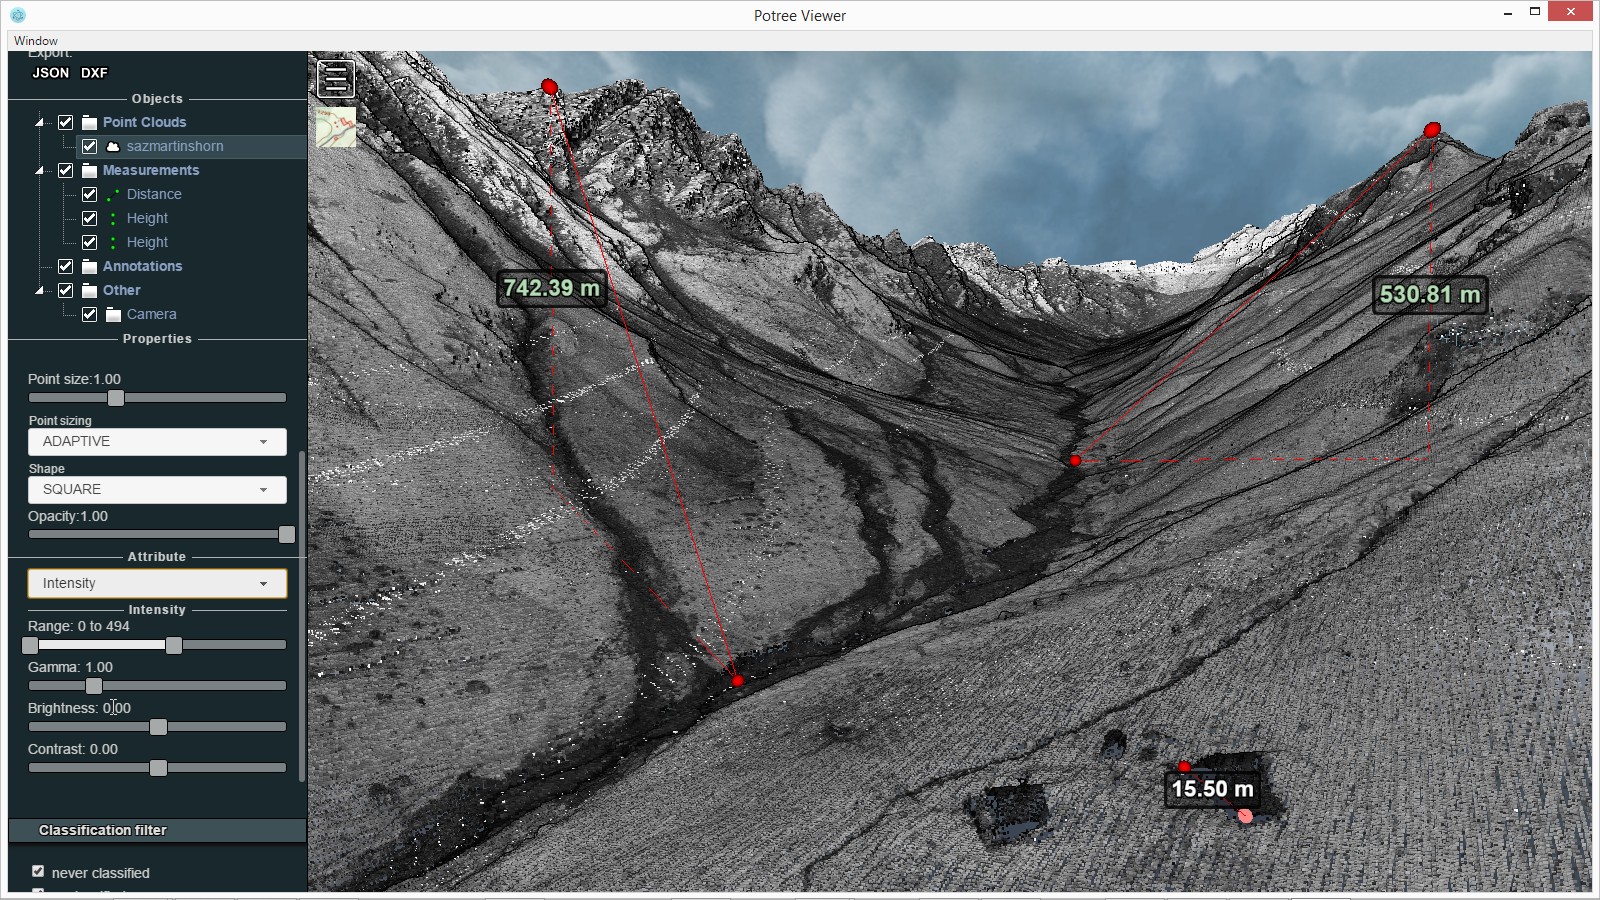Collapse the Measurements tree node
The width and height of the screenshot is (1600, 900).
pyautogui.click(x=40, y=170)
